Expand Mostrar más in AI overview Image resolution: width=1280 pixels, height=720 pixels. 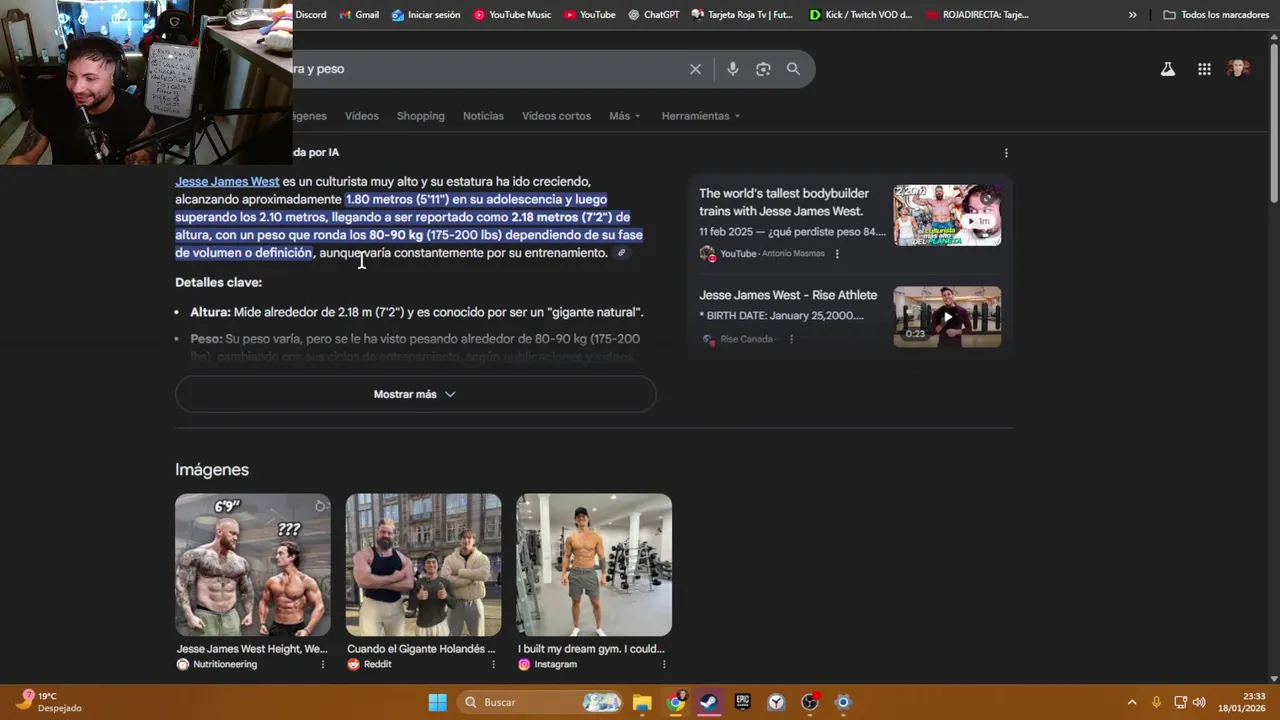415,394
